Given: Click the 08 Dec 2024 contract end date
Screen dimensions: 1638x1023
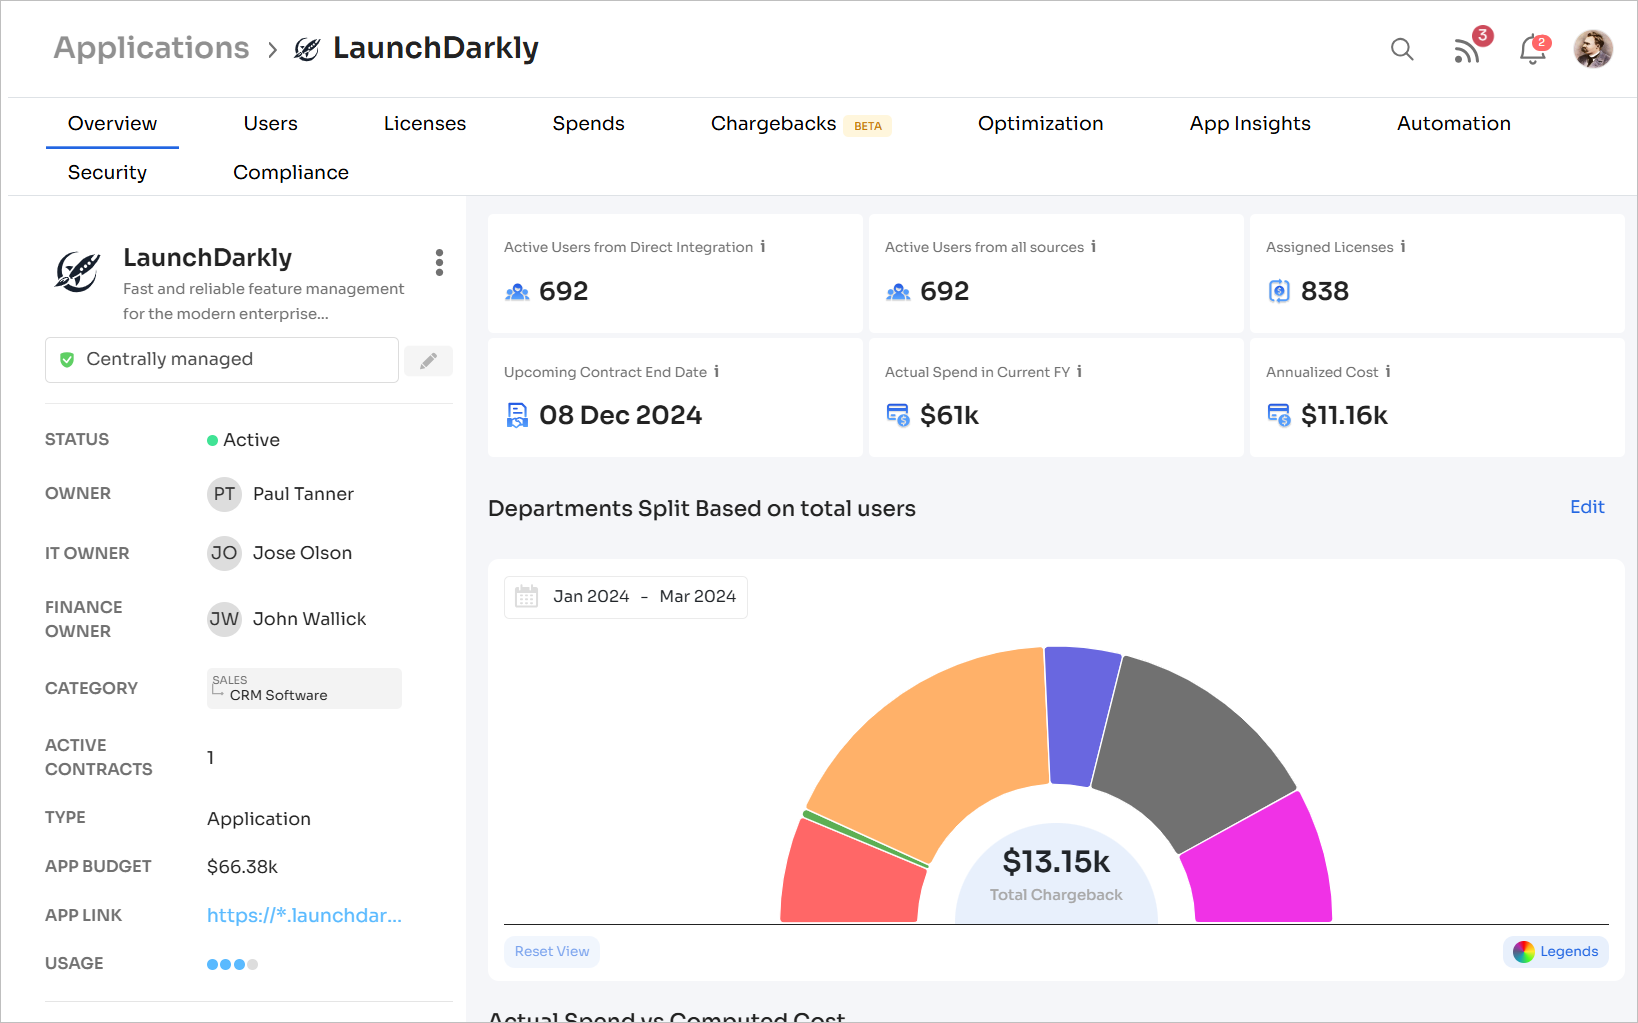Looking at the screenshot, I should [620, 415].
